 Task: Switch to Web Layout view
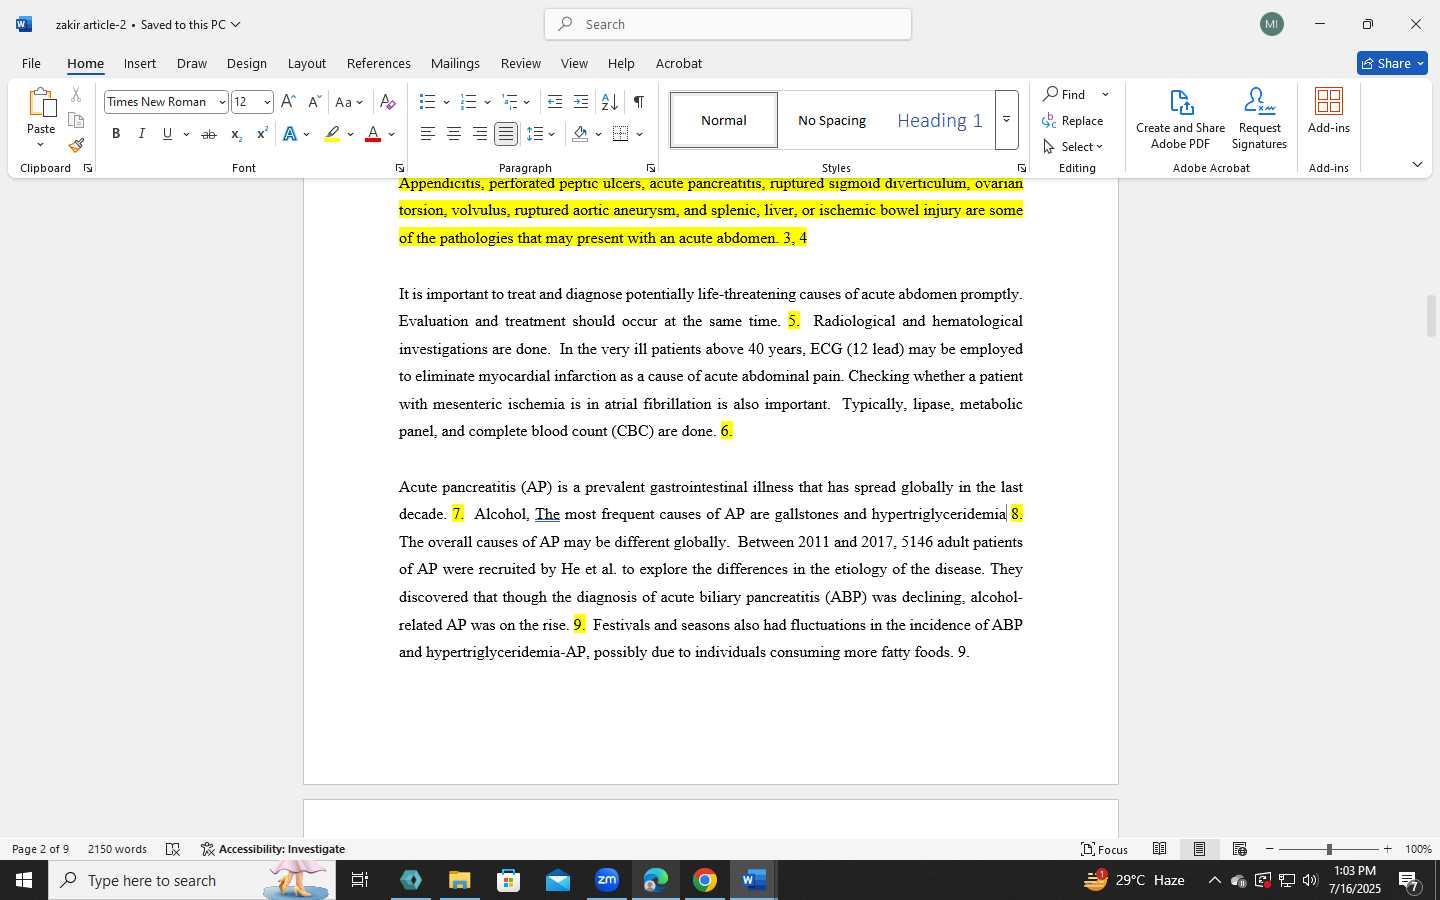1239,849
